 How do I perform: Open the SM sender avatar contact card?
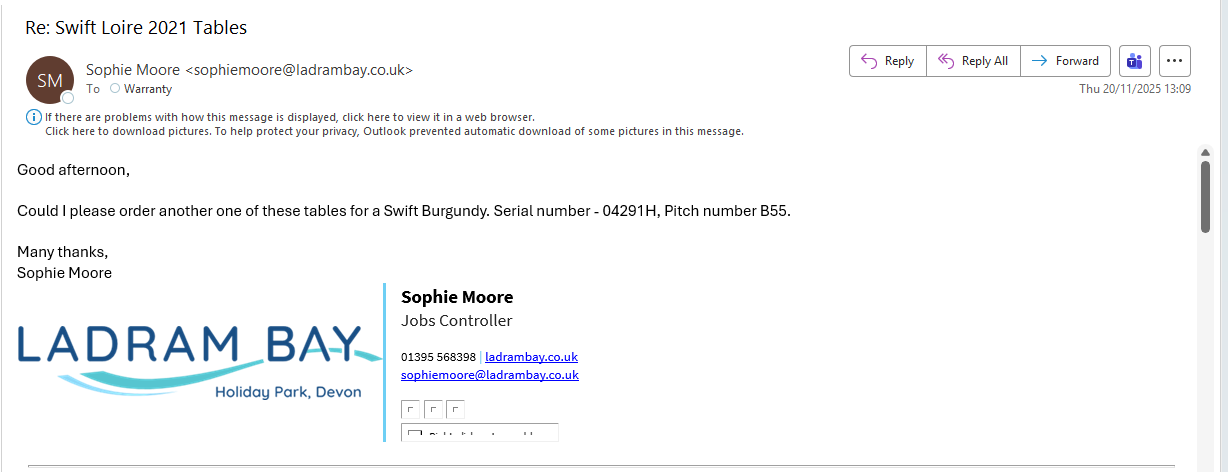point(50,80)
